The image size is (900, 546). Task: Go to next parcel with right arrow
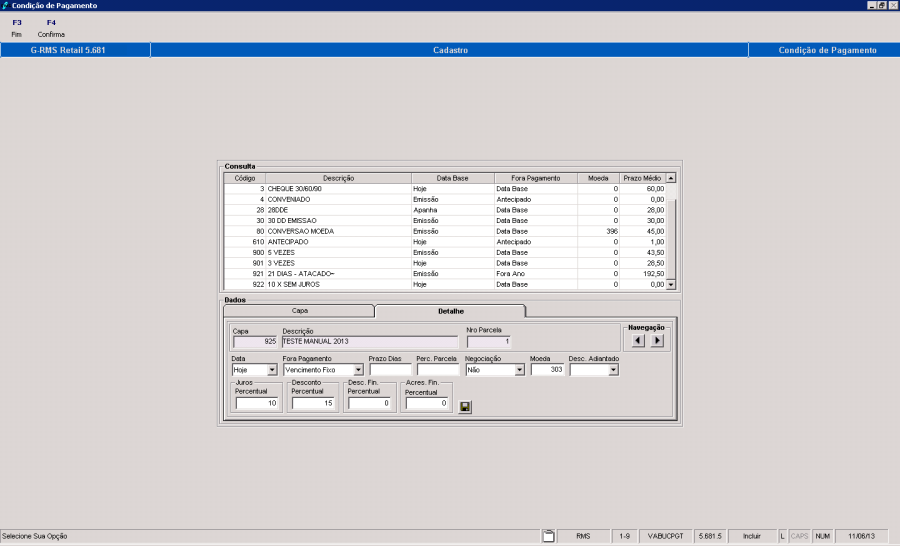657,340
